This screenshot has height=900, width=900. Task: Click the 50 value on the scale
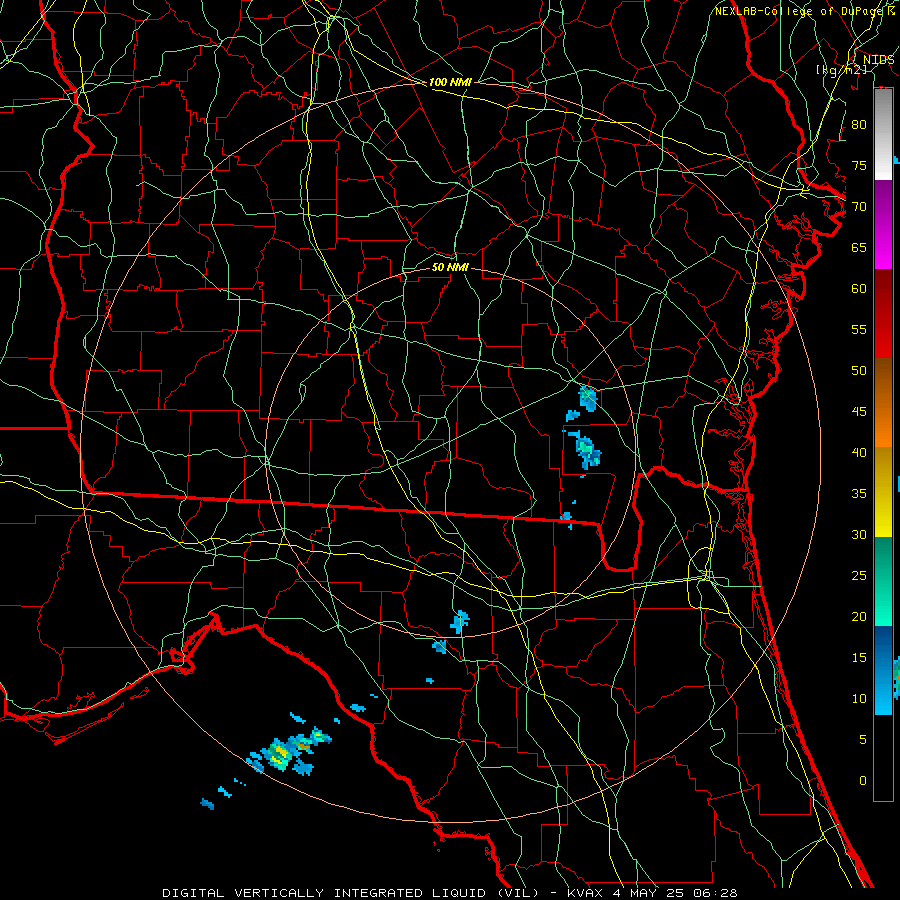pyautogui.click(x=859, y=370)
